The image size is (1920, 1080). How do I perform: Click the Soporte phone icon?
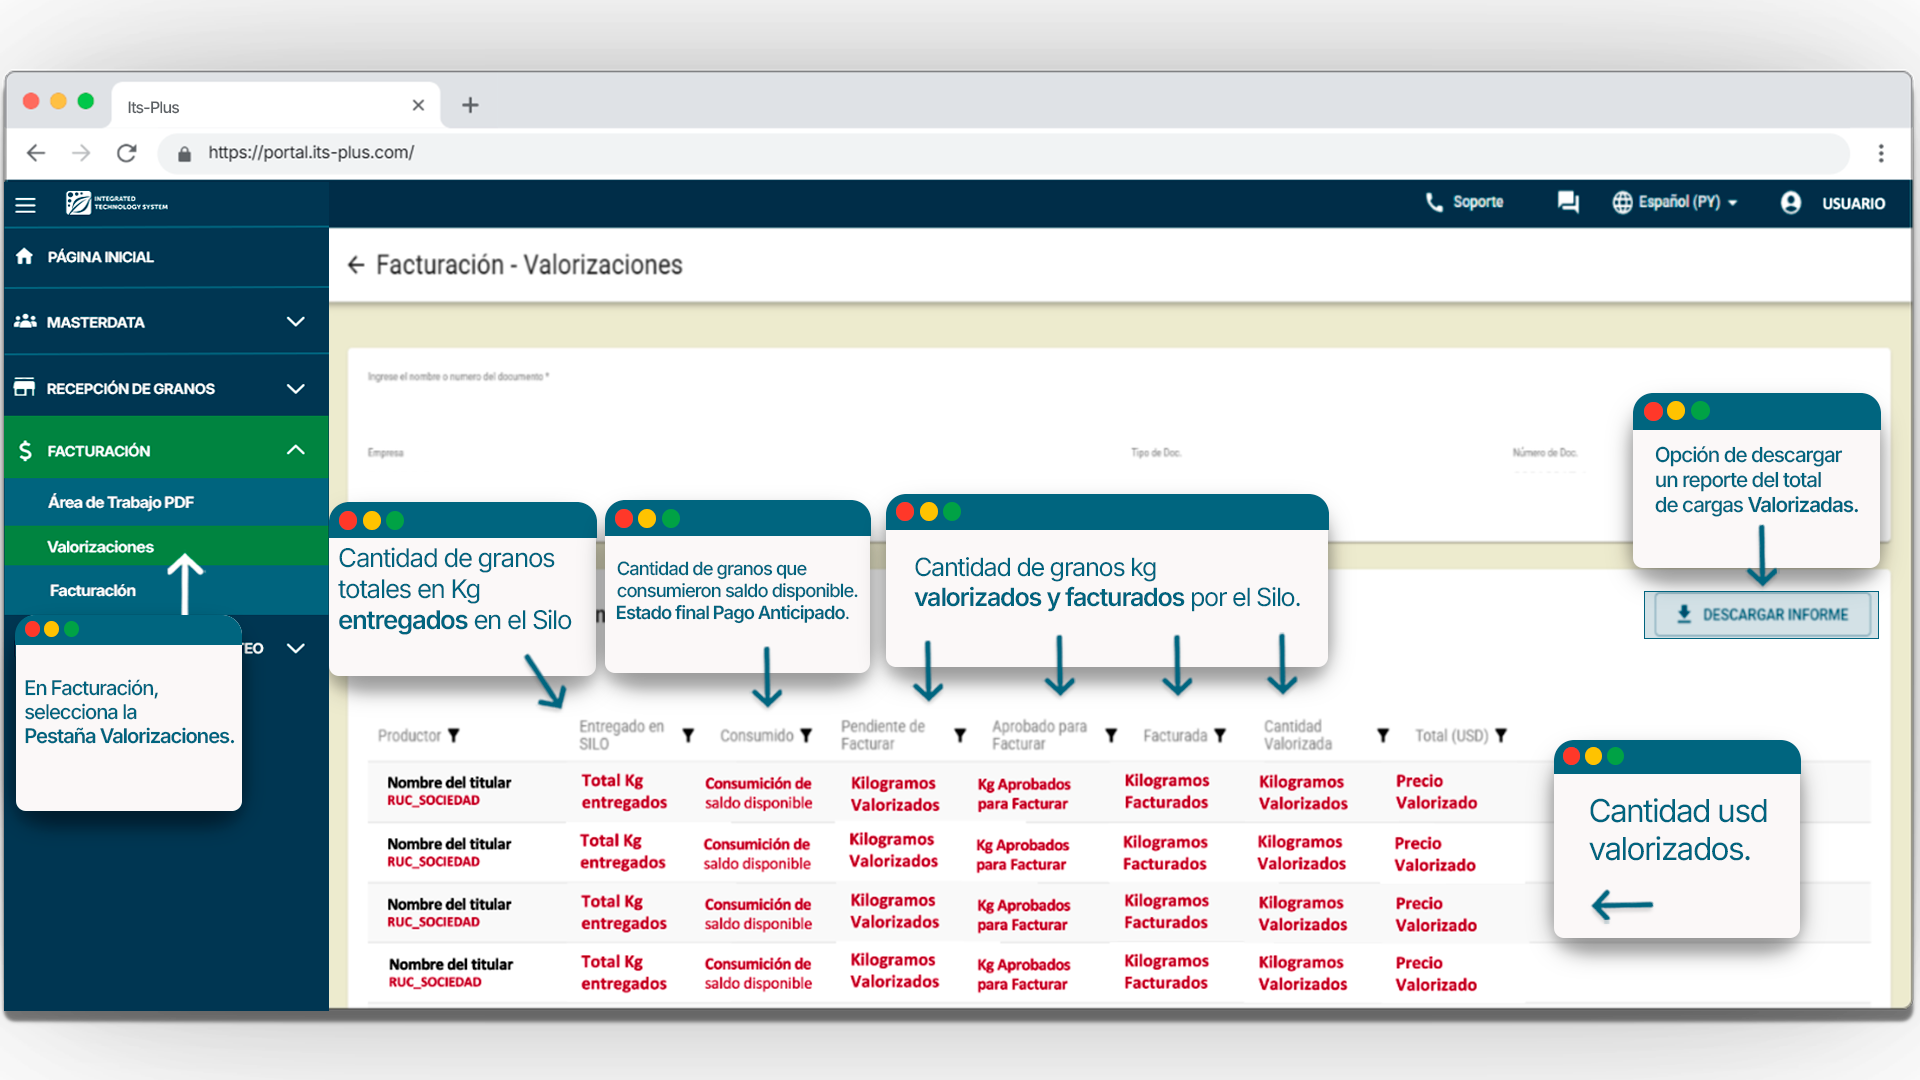point(1433,202)
